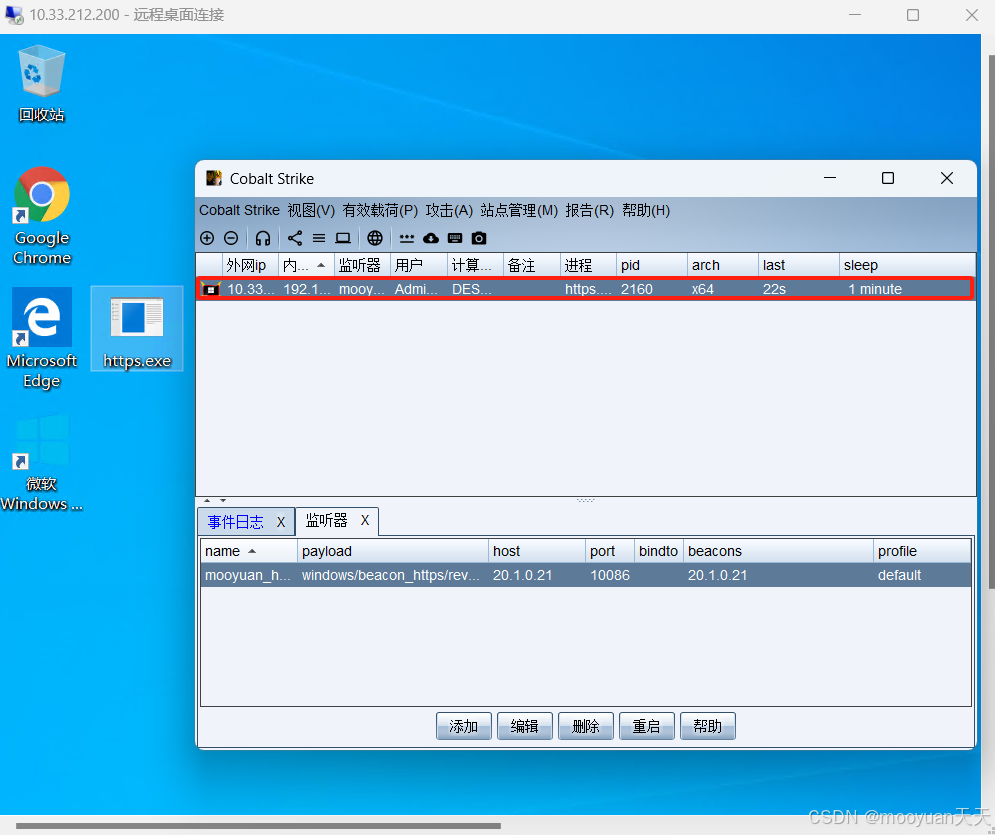Open web/site management globe icon
The height and width of the screenshot is (835, 995).
click(x=375, y=238)
